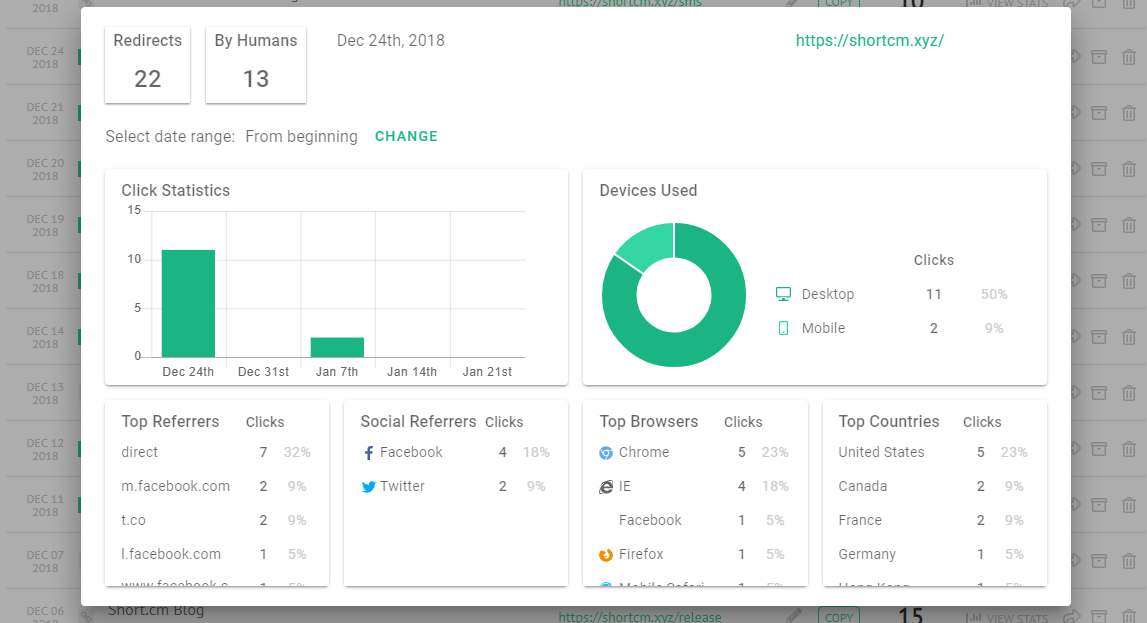The width and height of the screenshot is (1147, 623).
Task: Click the Chrome browser icon
Action: [606, 453]
